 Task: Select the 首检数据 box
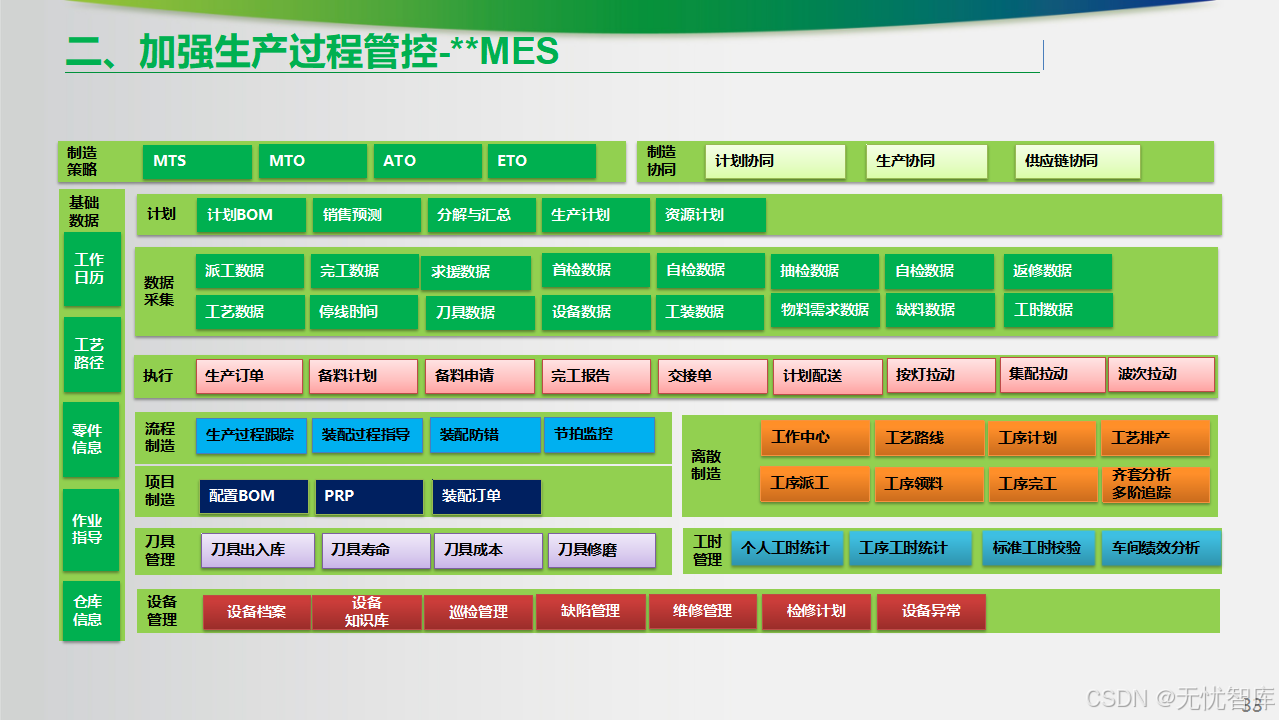(596, 270)
